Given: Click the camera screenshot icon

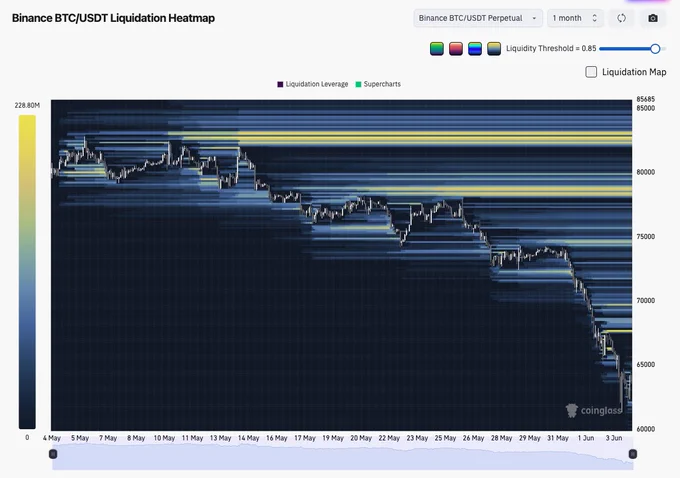Looking at the screenshot, I should (653, 18).
